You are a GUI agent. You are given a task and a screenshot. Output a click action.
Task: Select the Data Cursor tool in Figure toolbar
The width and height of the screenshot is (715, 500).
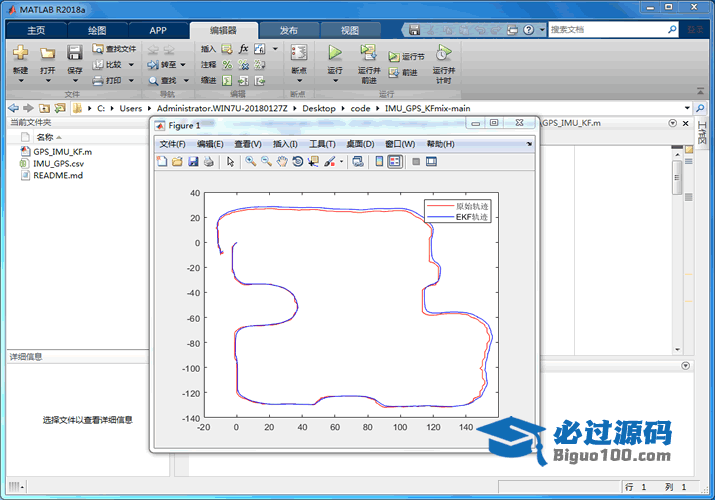(x=312, y=161)
